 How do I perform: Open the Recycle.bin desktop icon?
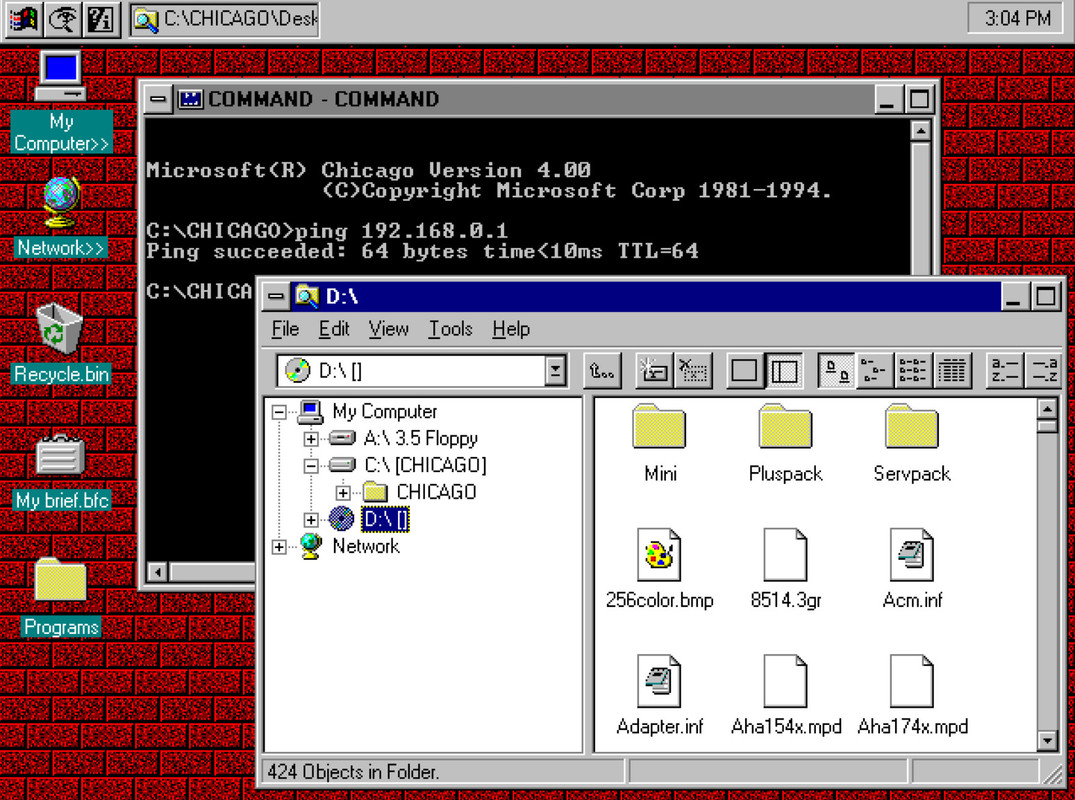[61, 343]
